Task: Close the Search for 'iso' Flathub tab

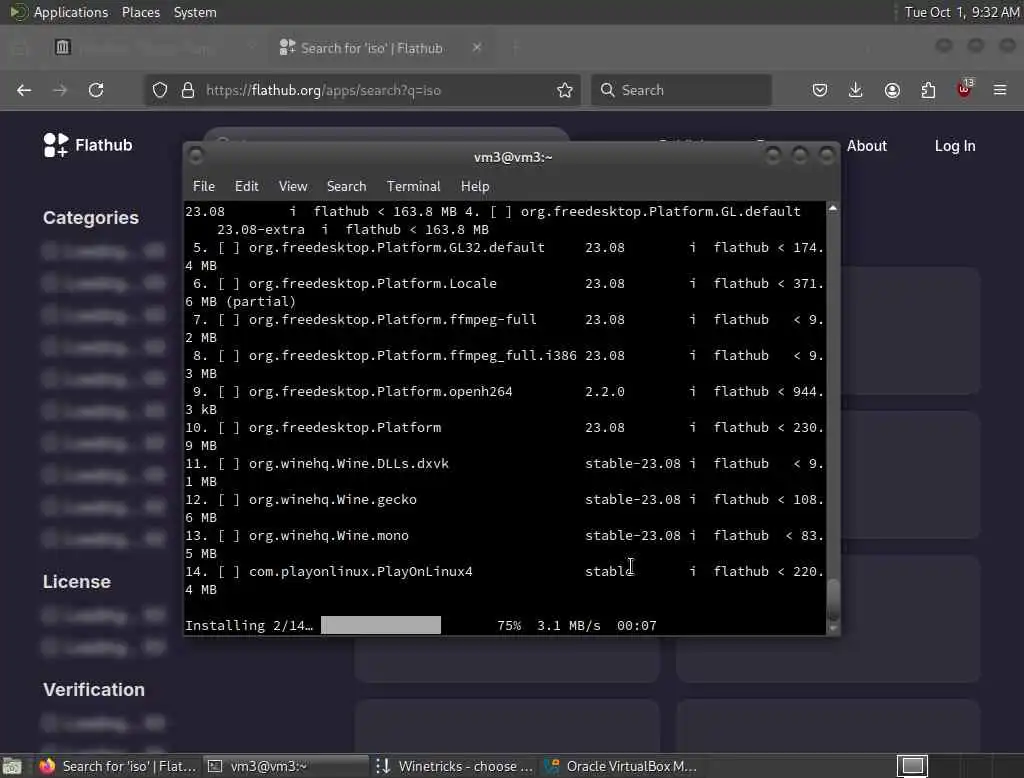Action: (477, 47)
